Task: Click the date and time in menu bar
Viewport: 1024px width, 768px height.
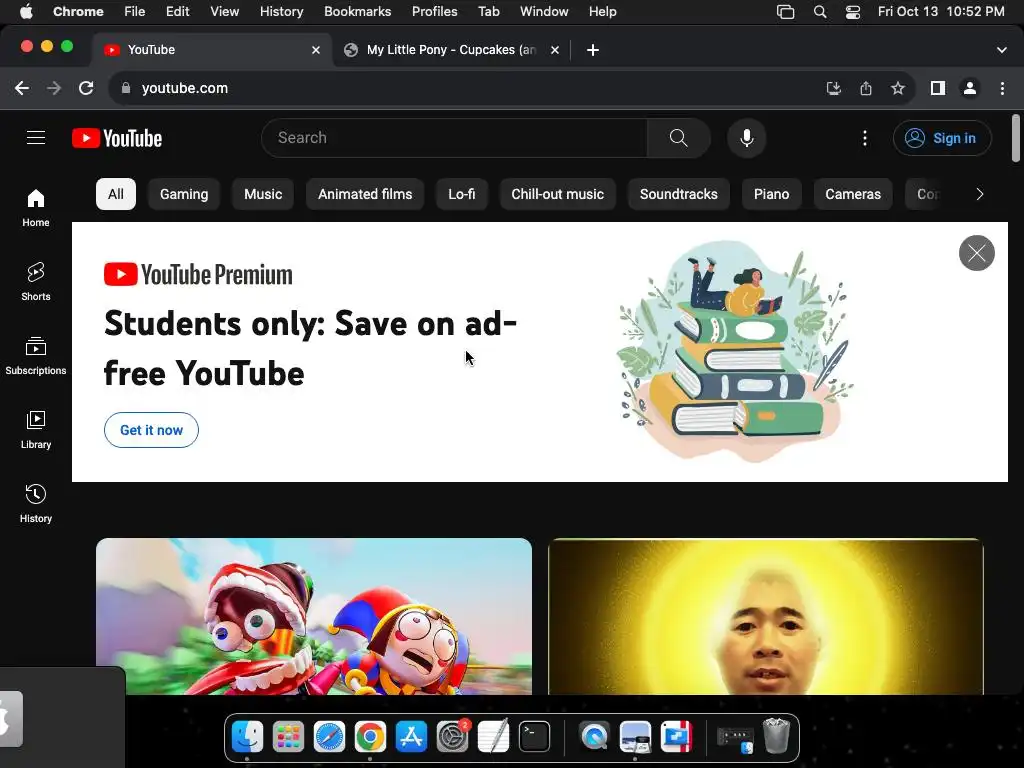Action: [941, 12]
